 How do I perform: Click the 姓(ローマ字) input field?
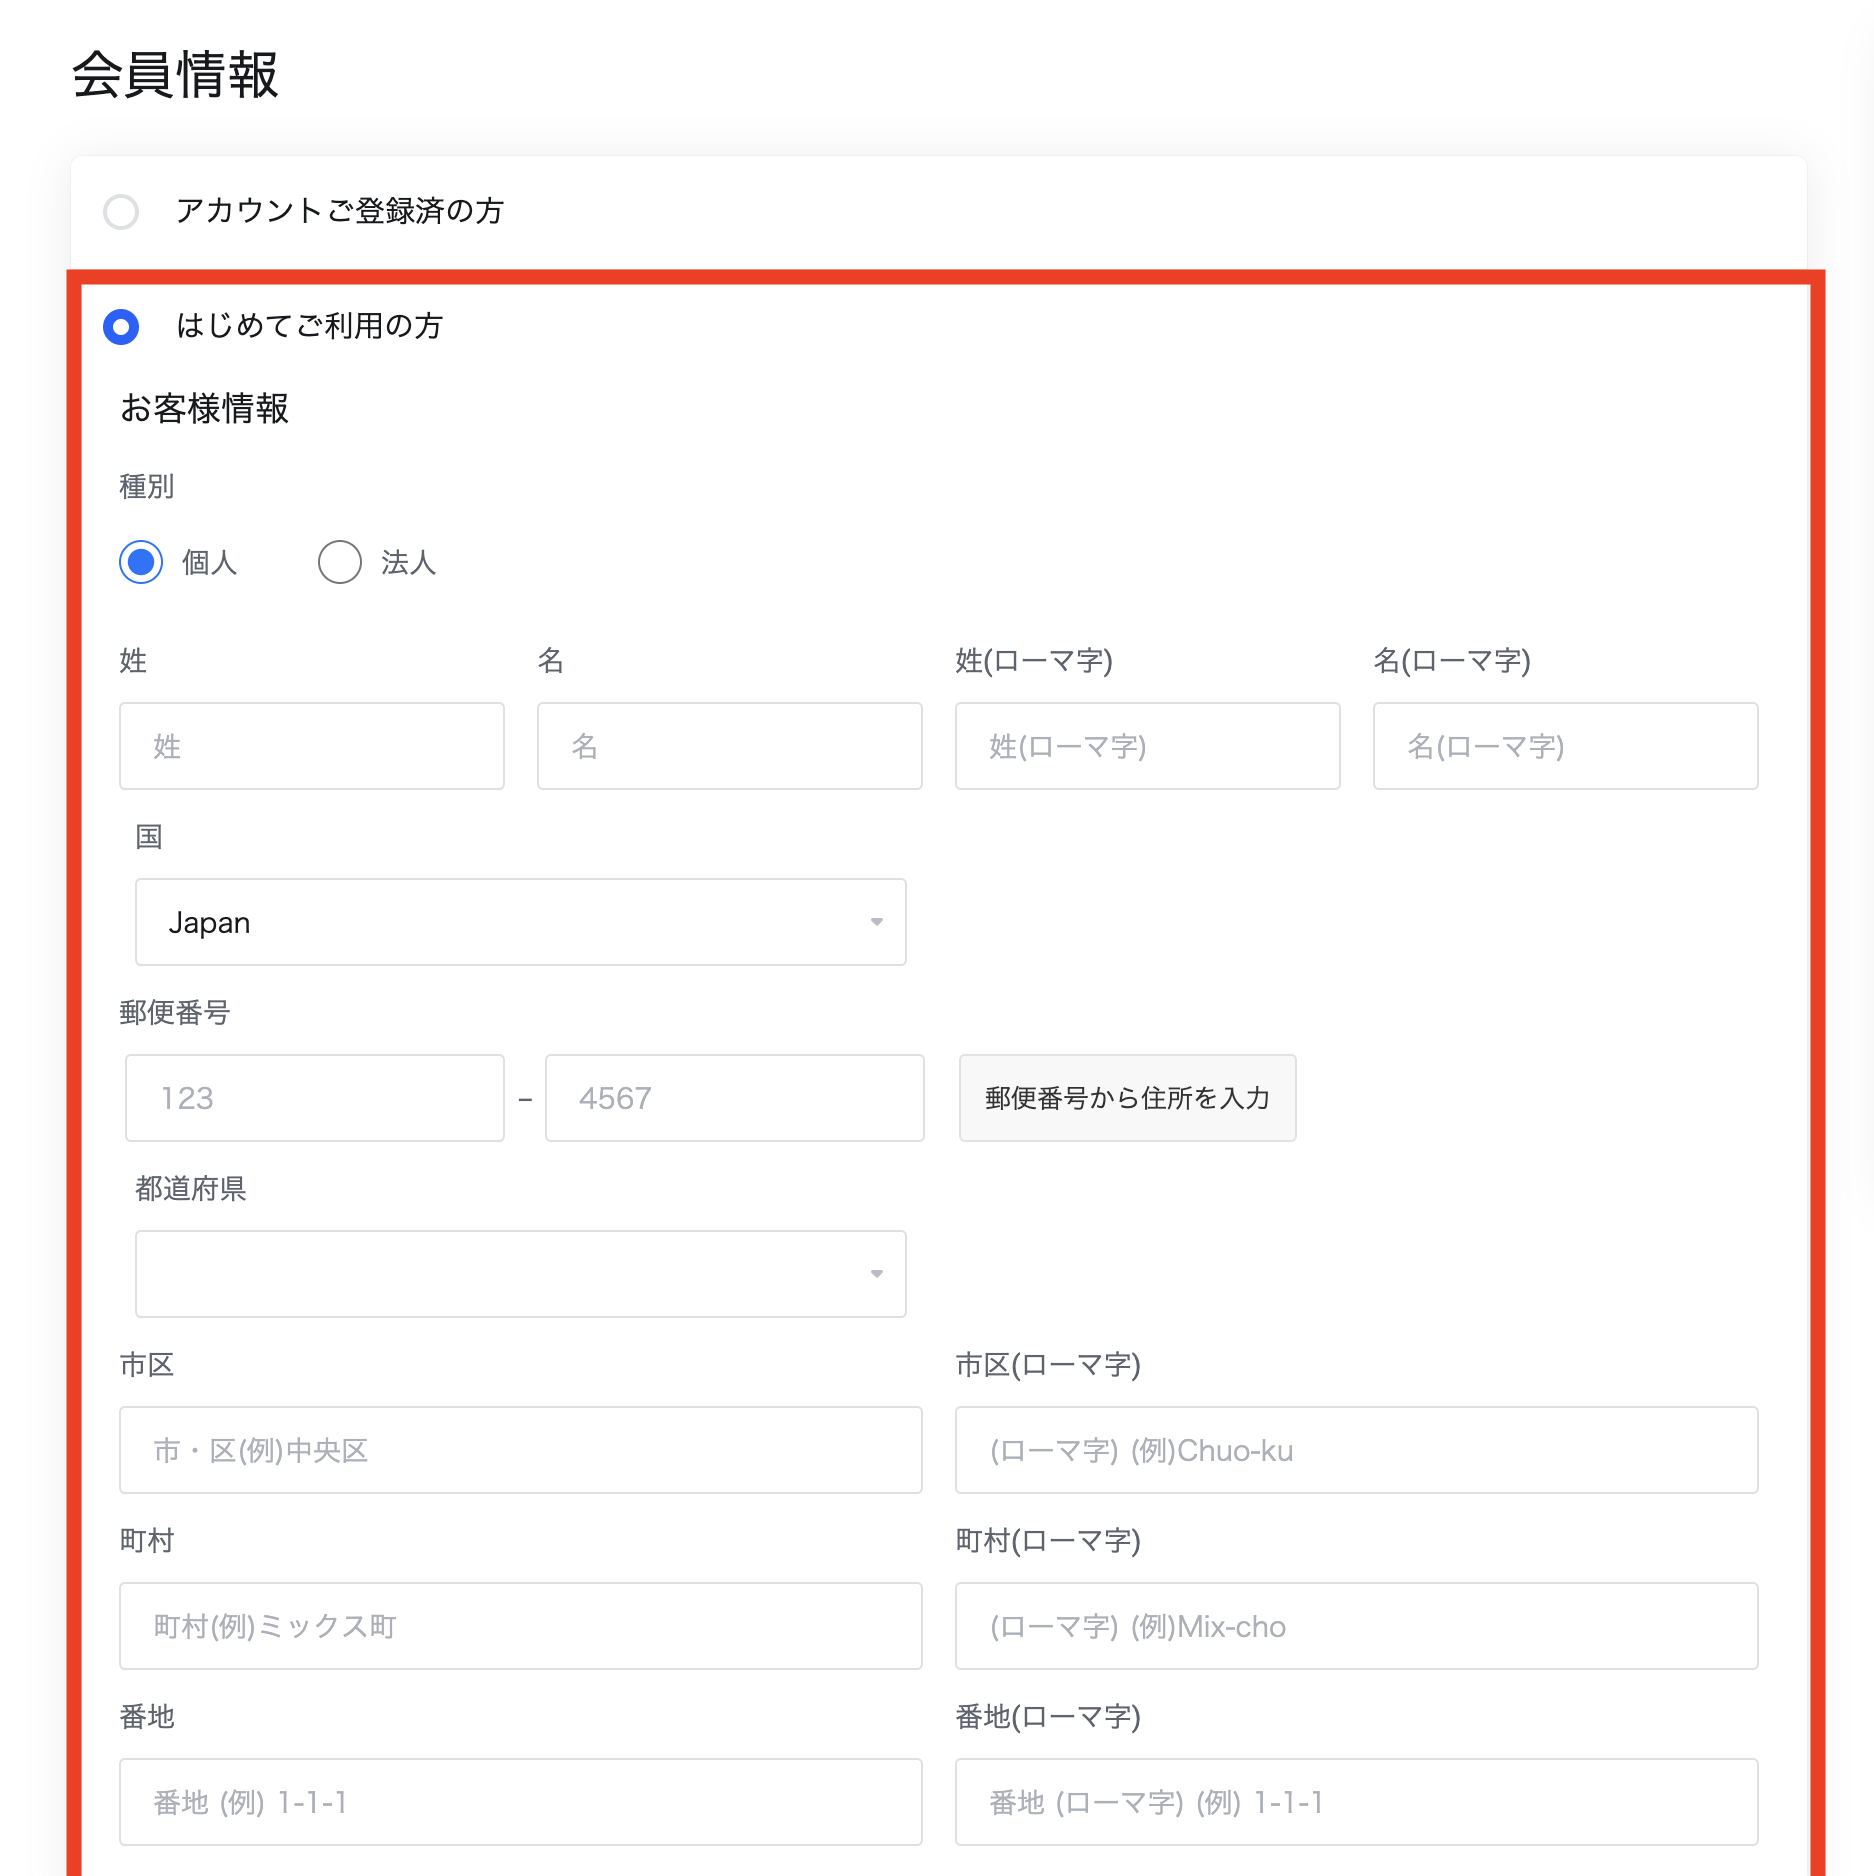tap(1147, 746)
